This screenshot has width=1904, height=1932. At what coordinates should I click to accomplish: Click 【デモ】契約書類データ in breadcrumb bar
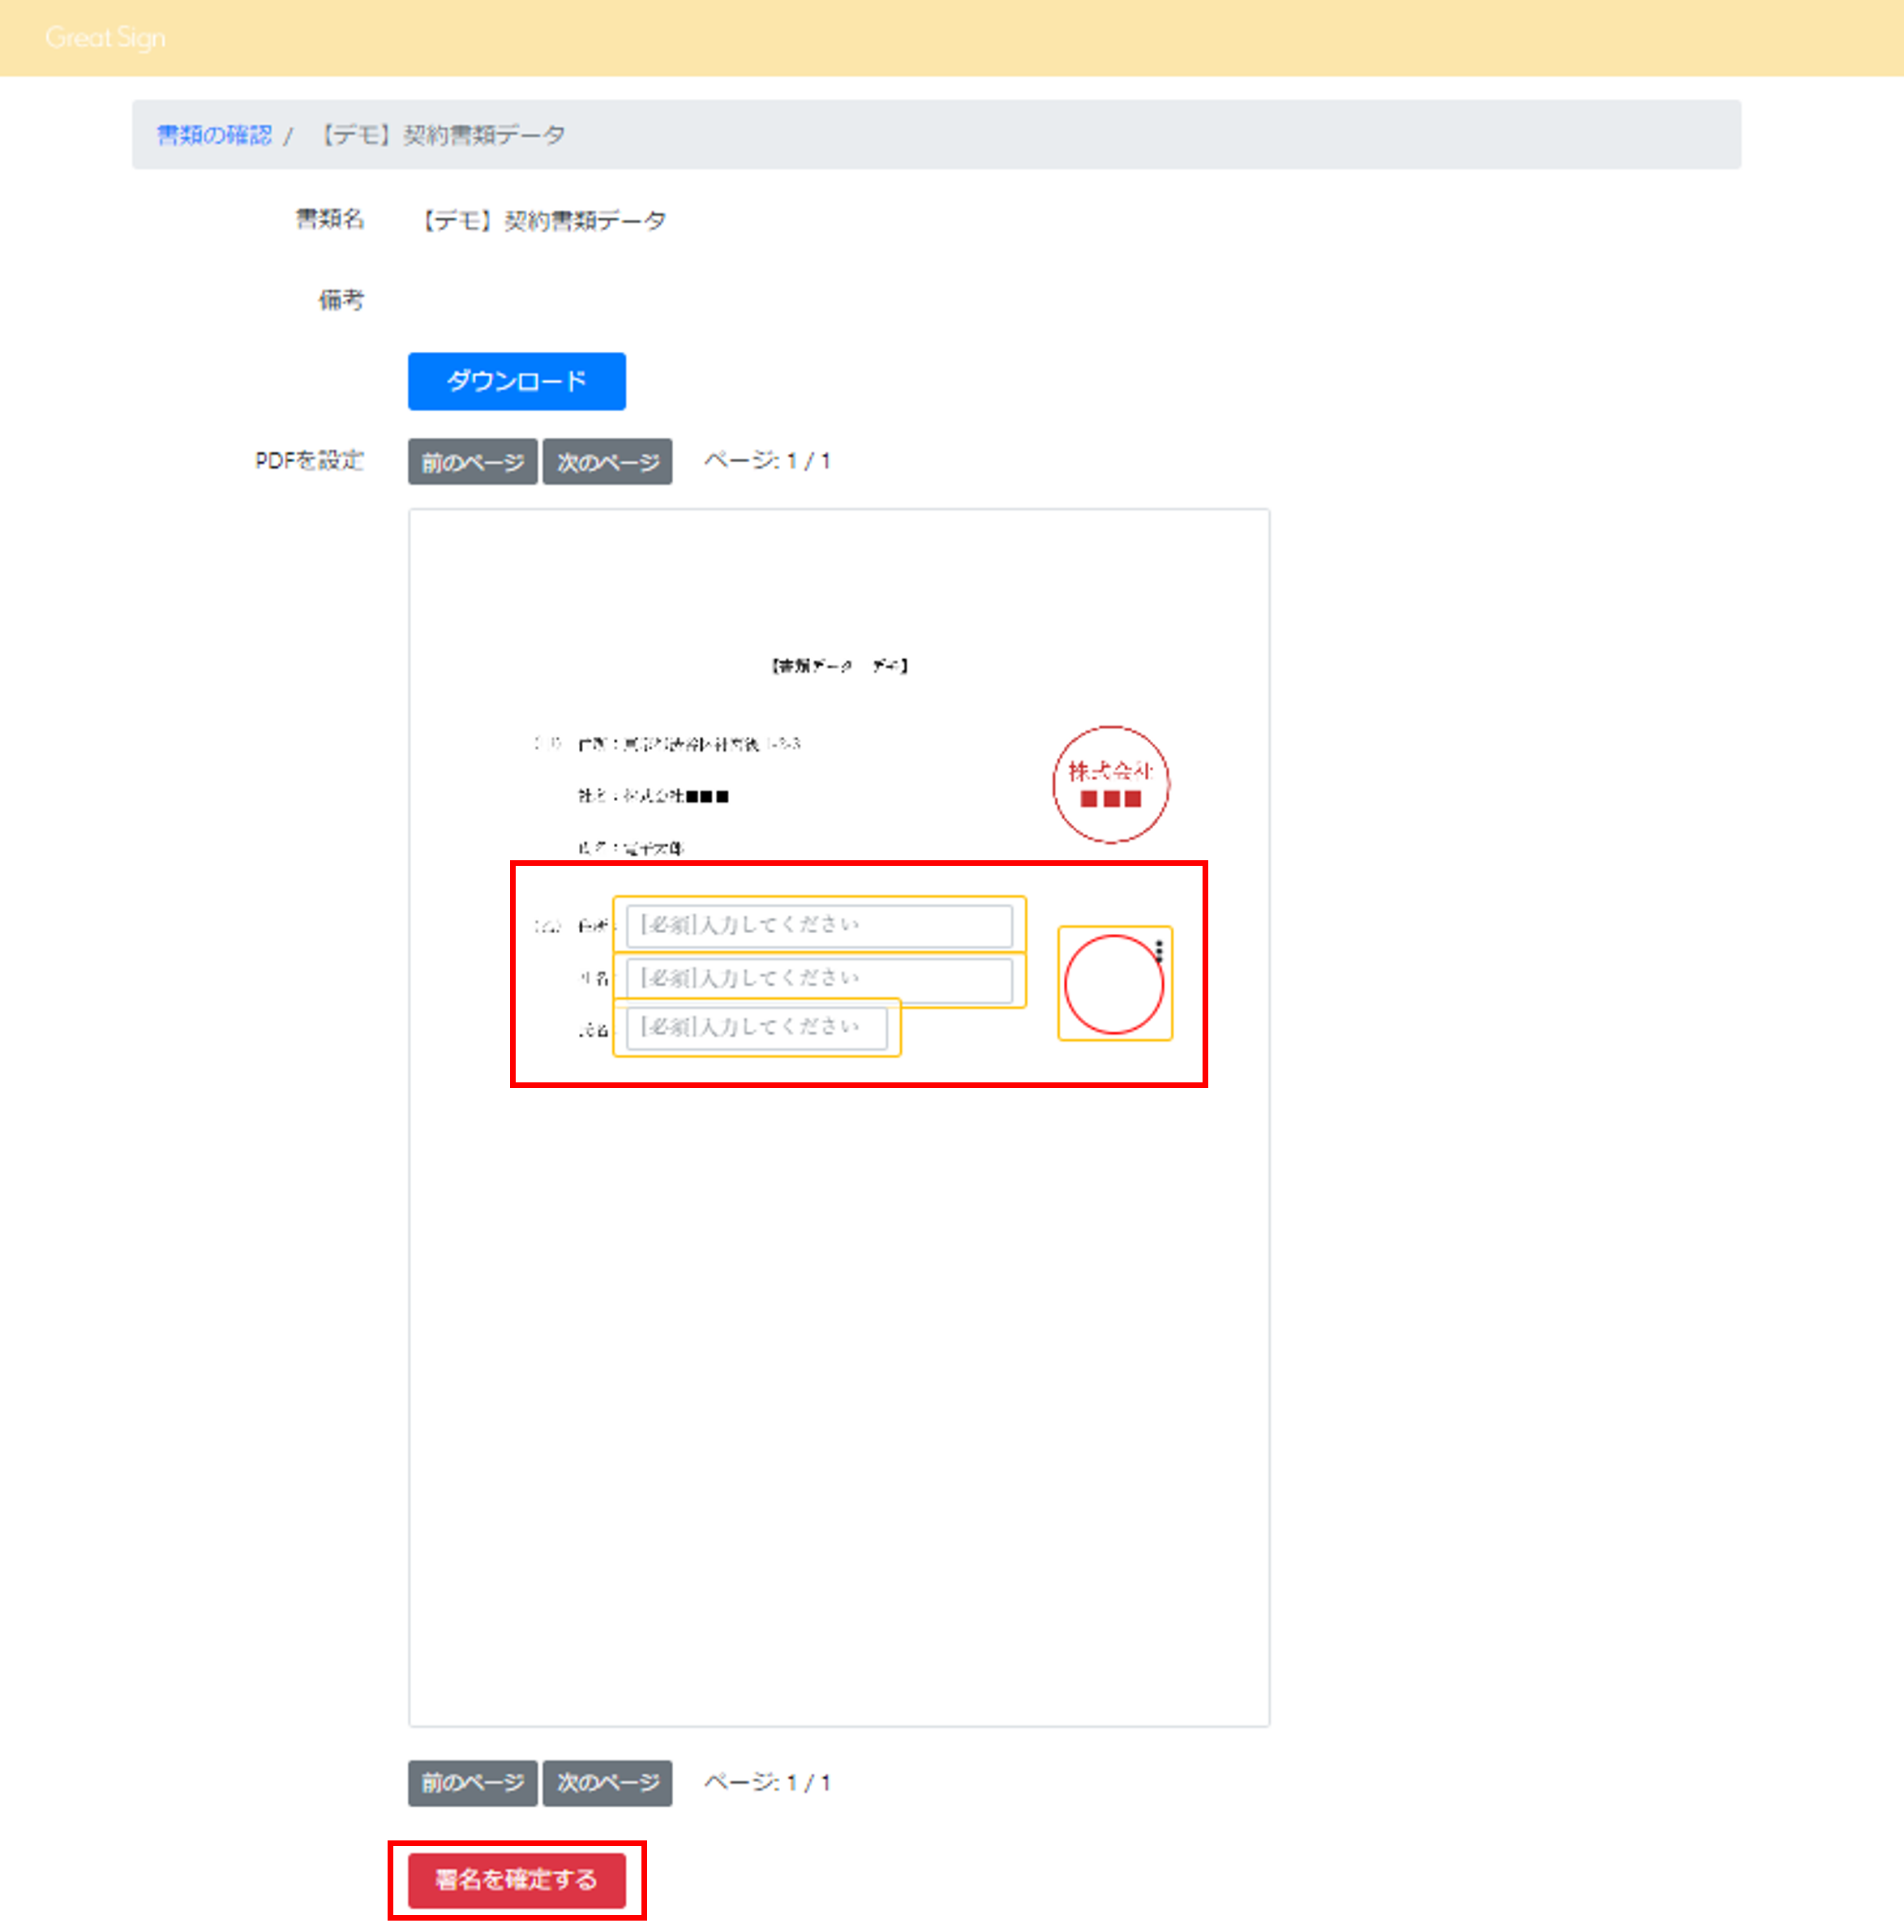click(x=443, y=135)
